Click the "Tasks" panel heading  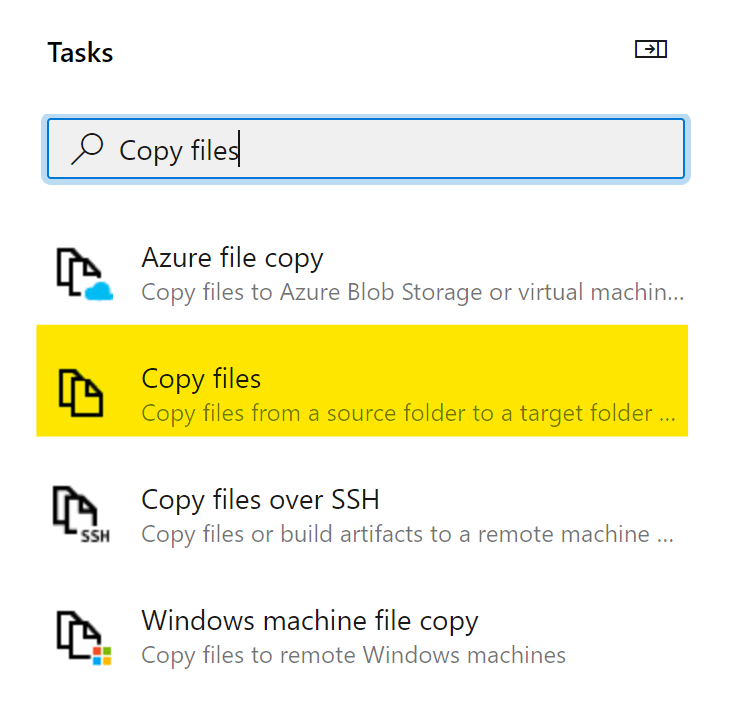(80, 53)
